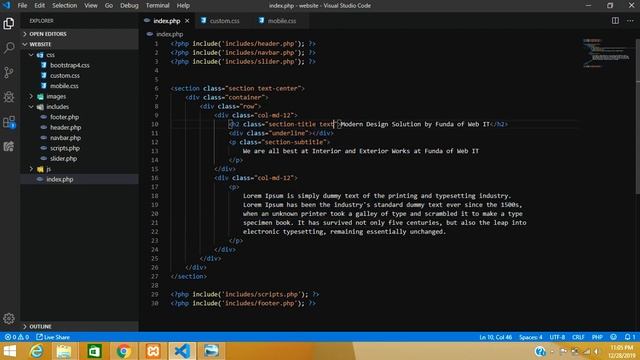Viewport: 640px width, 360px height.
Task: Click the split editor icon
Action: 615,20
